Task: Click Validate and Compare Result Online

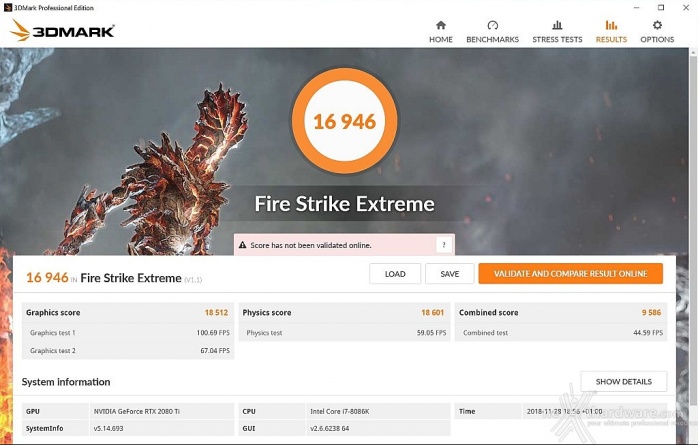Action: point(570,274)
